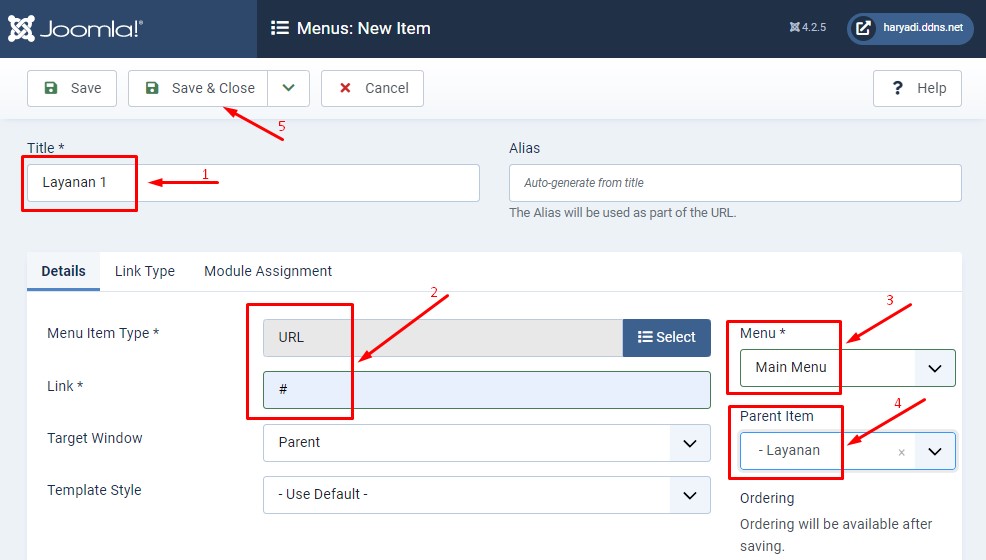Image resolution: width=986 pixels, height=560 pixels.
Task: Switch to the Module Assignment tab
Action: tap(268, 271)
